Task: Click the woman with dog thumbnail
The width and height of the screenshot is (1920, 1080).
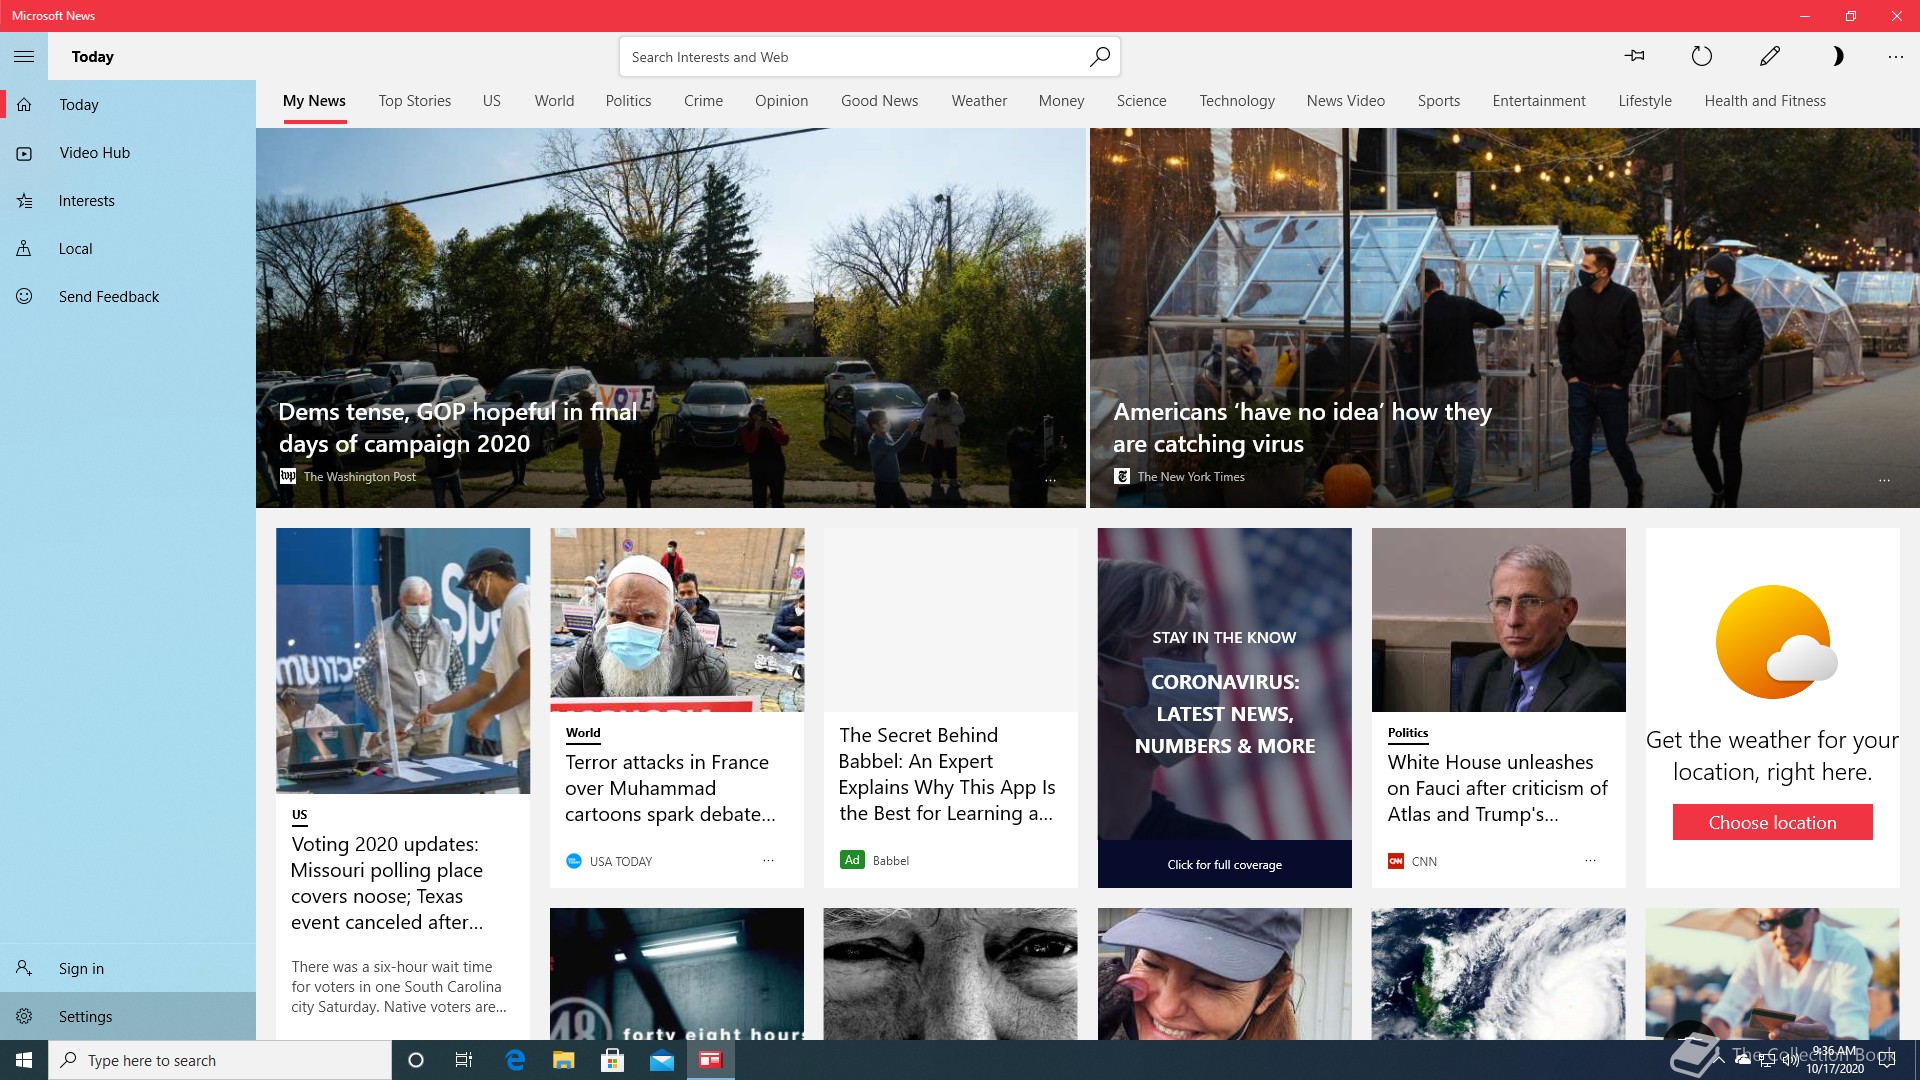Action: pos(1224,974)
